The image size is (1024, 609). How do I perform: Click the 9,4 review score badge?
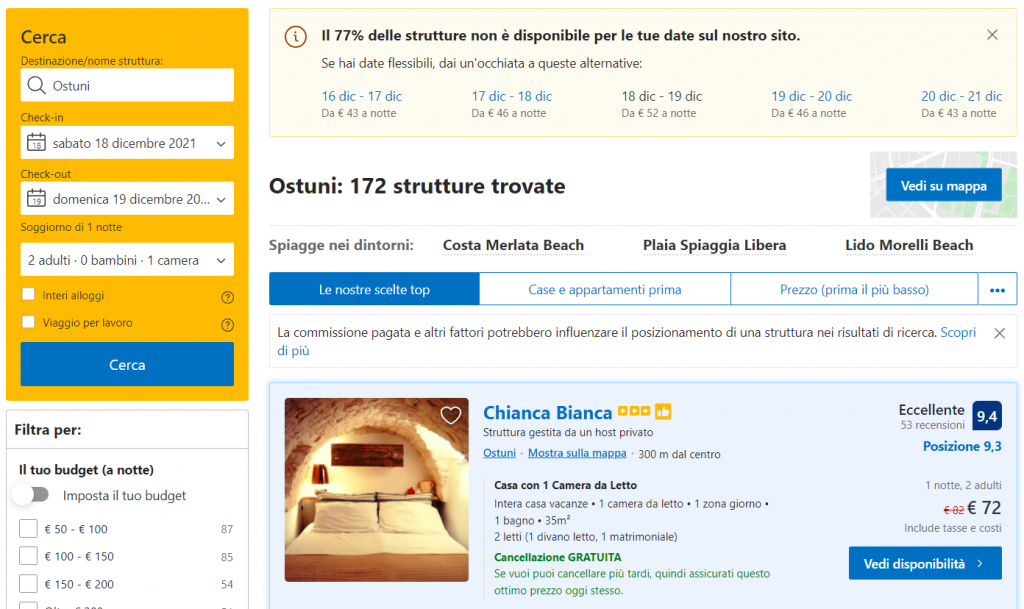coord(987,415)
